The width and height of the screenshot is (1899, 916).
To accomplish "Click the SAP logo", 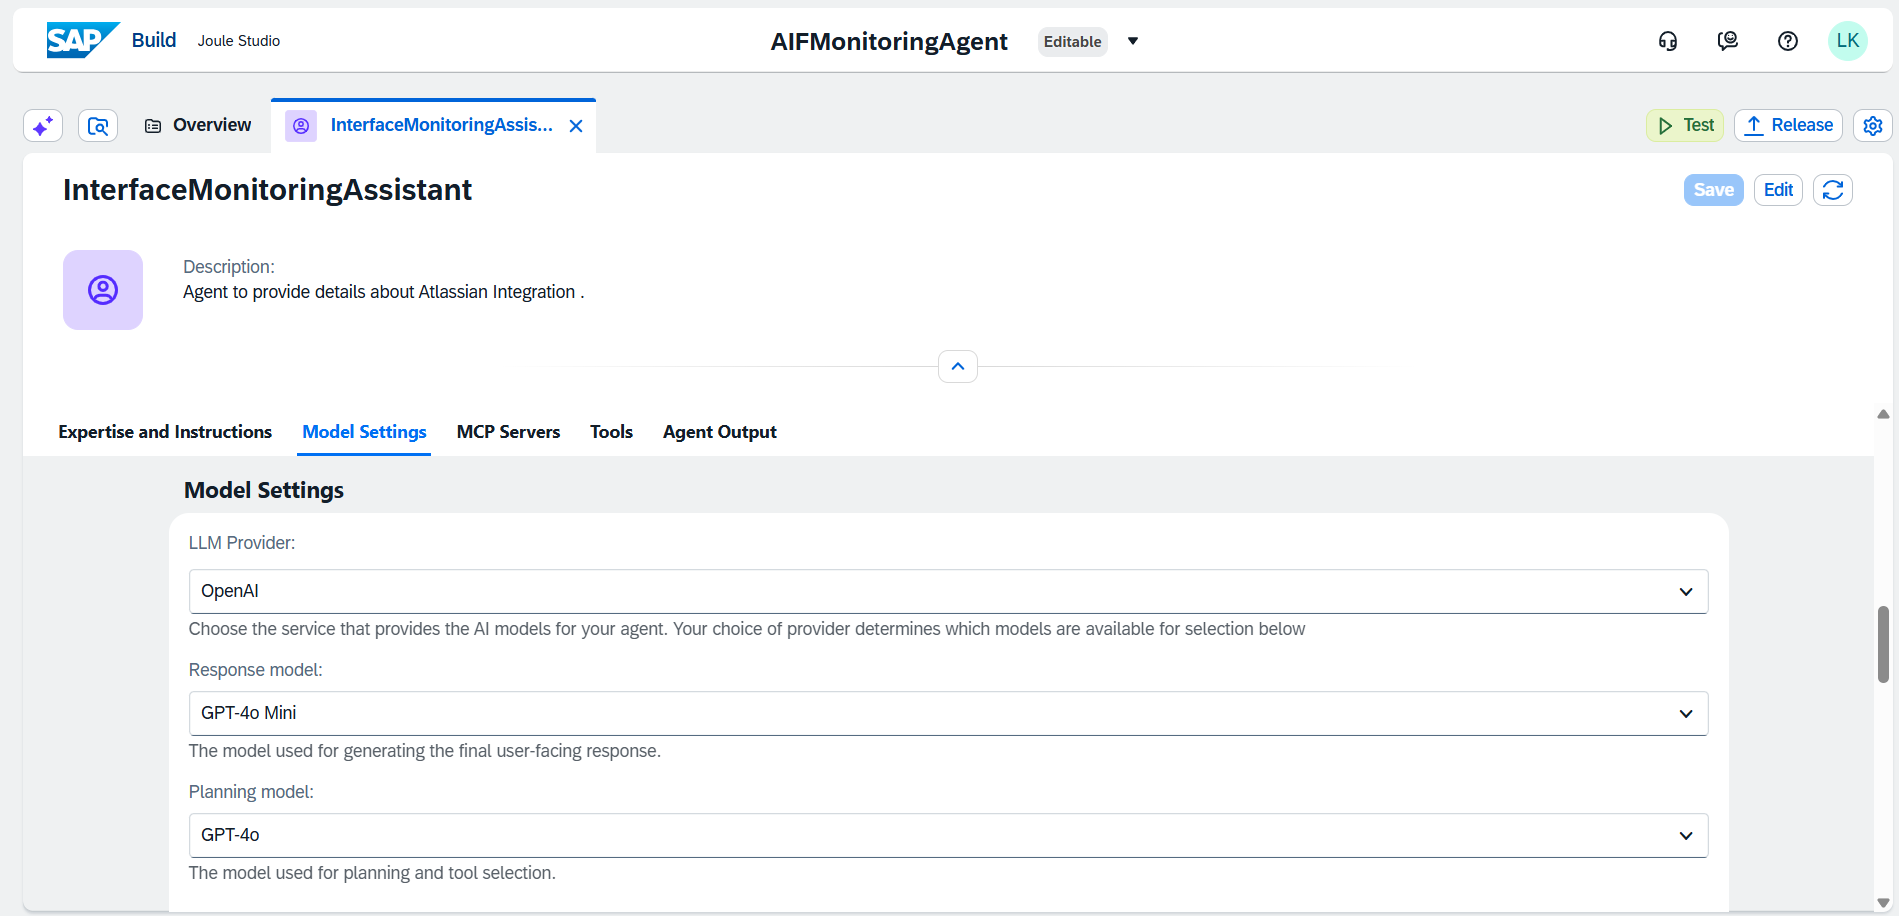I will 83,40.
